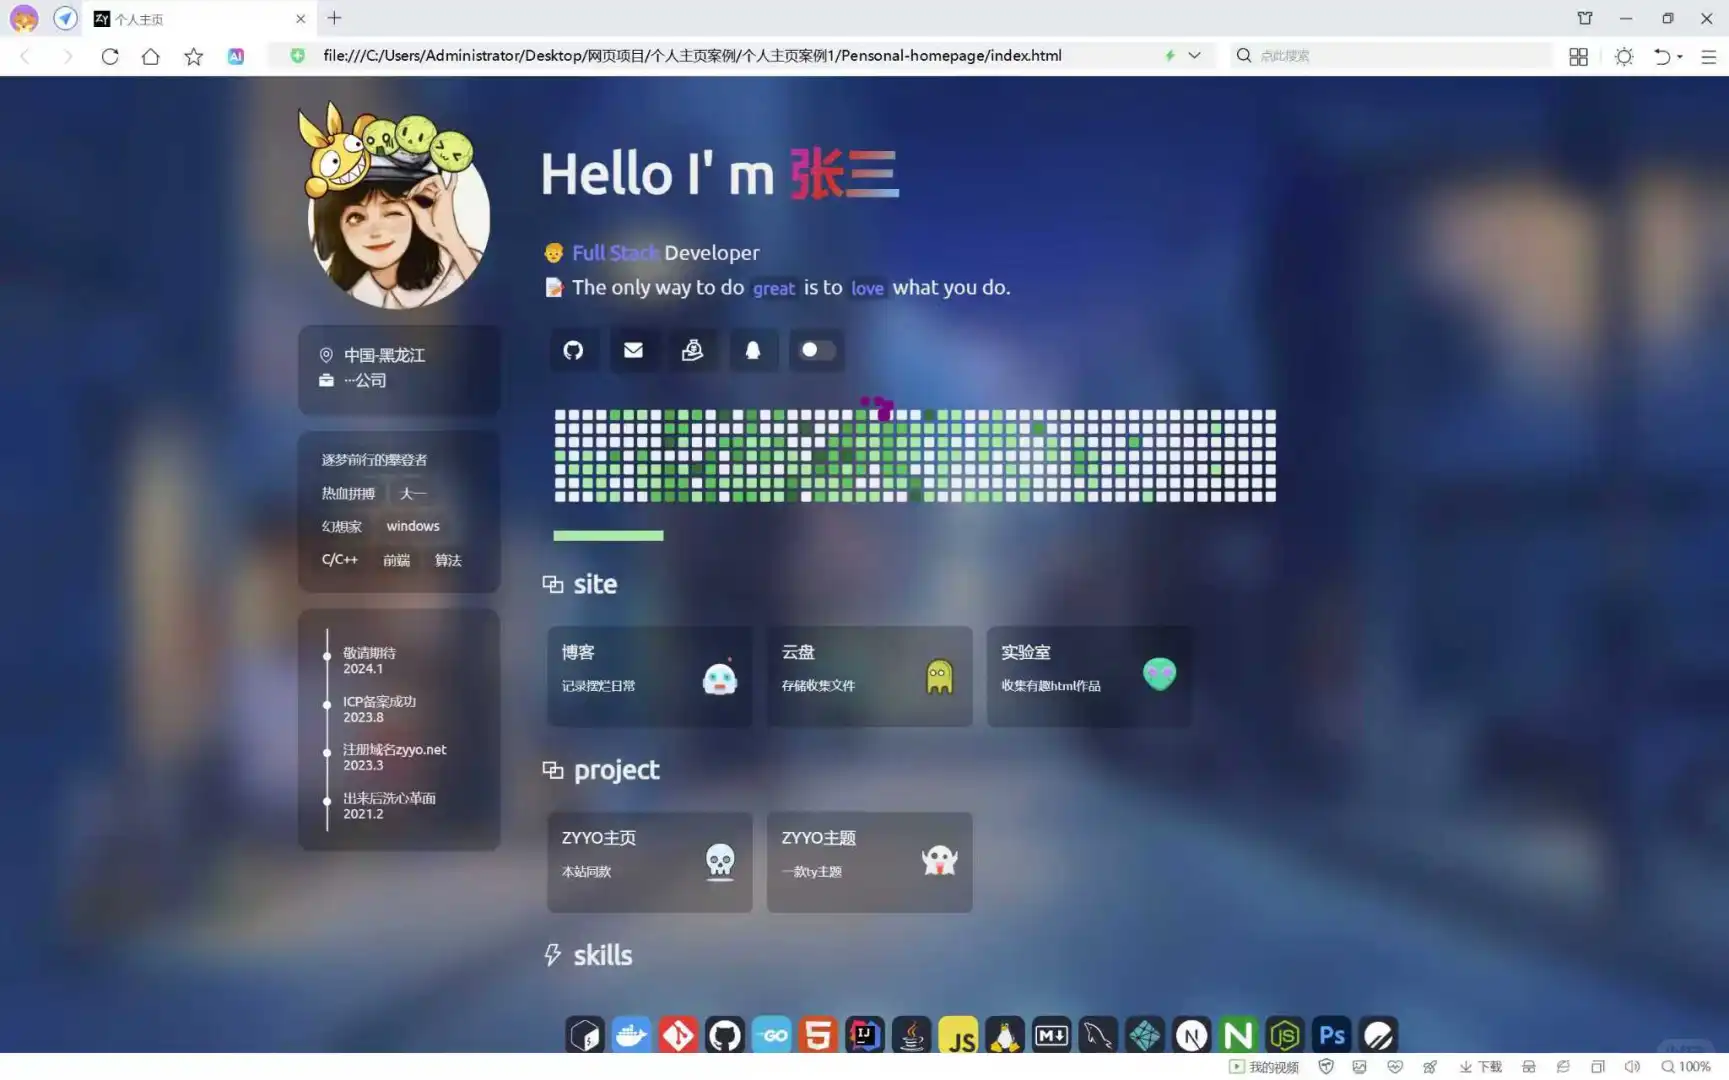The height and width of the screenshot is (1080, 1729).
Task: Click the GitHub skill icon in skills row
Action: (x=725, y=1036)
